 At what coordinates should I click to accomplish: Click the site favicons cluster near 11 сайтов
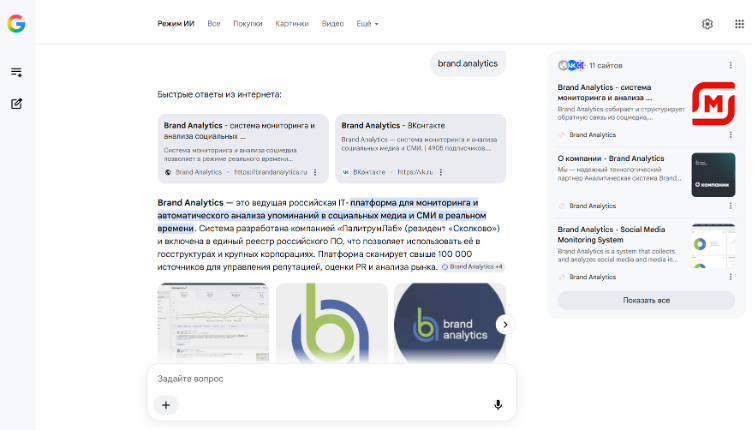(571, 65)
